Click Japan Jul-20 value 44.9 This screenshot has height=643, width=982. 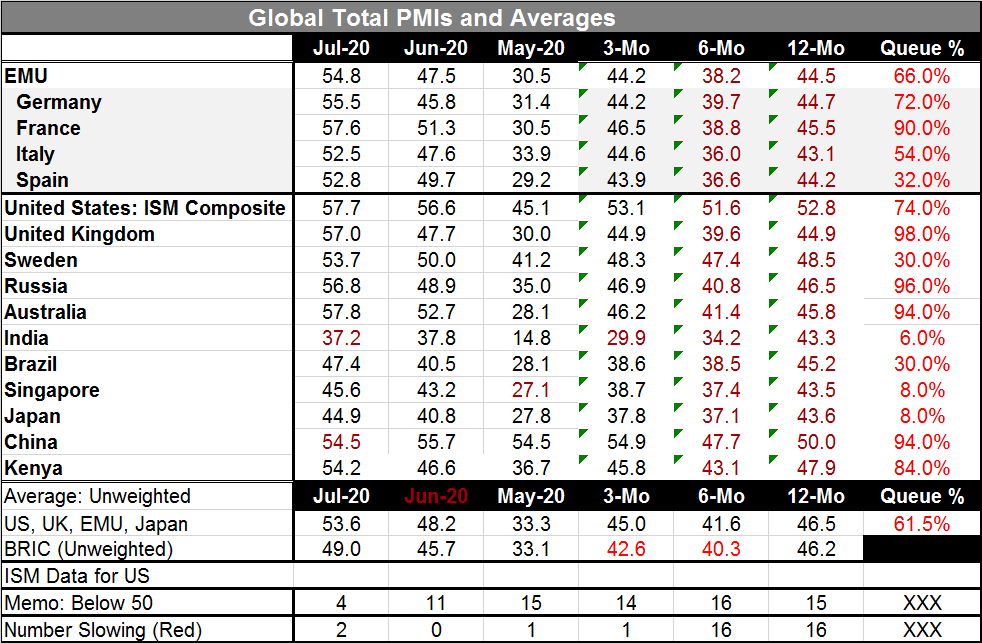tap(341, 416)
